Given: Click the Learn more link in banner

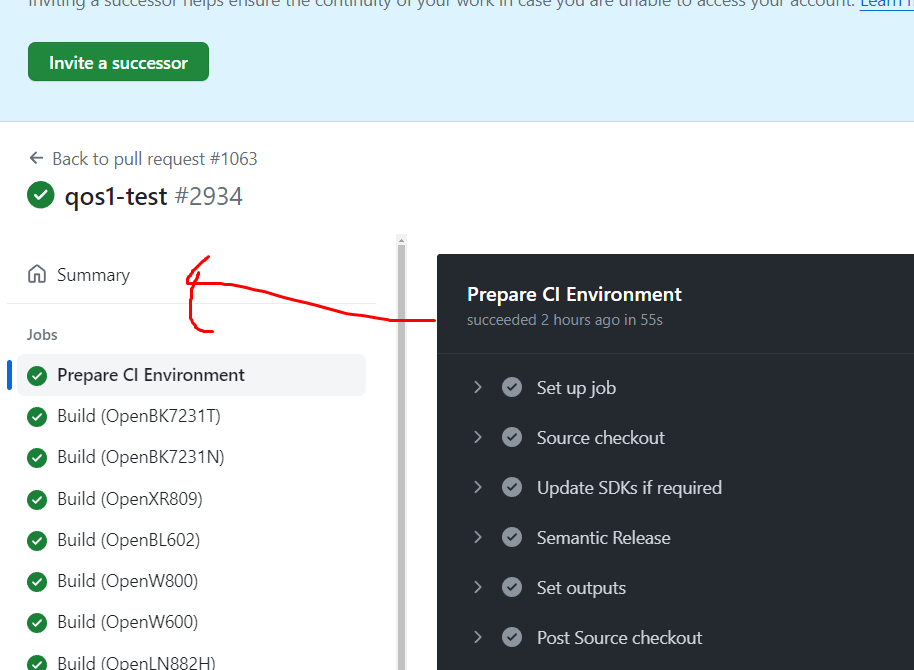Looking at the screenshot, I should [x=887, y=3].
